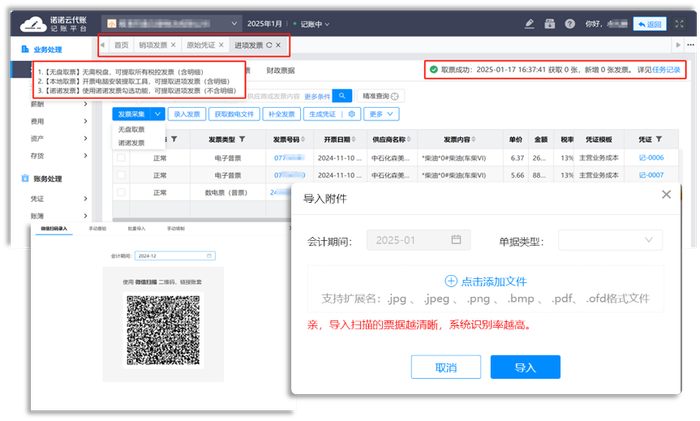This screenshot has width=700, height=421.
Task: Click the WeChat QR code image
Action: click(x=163, y=330)
